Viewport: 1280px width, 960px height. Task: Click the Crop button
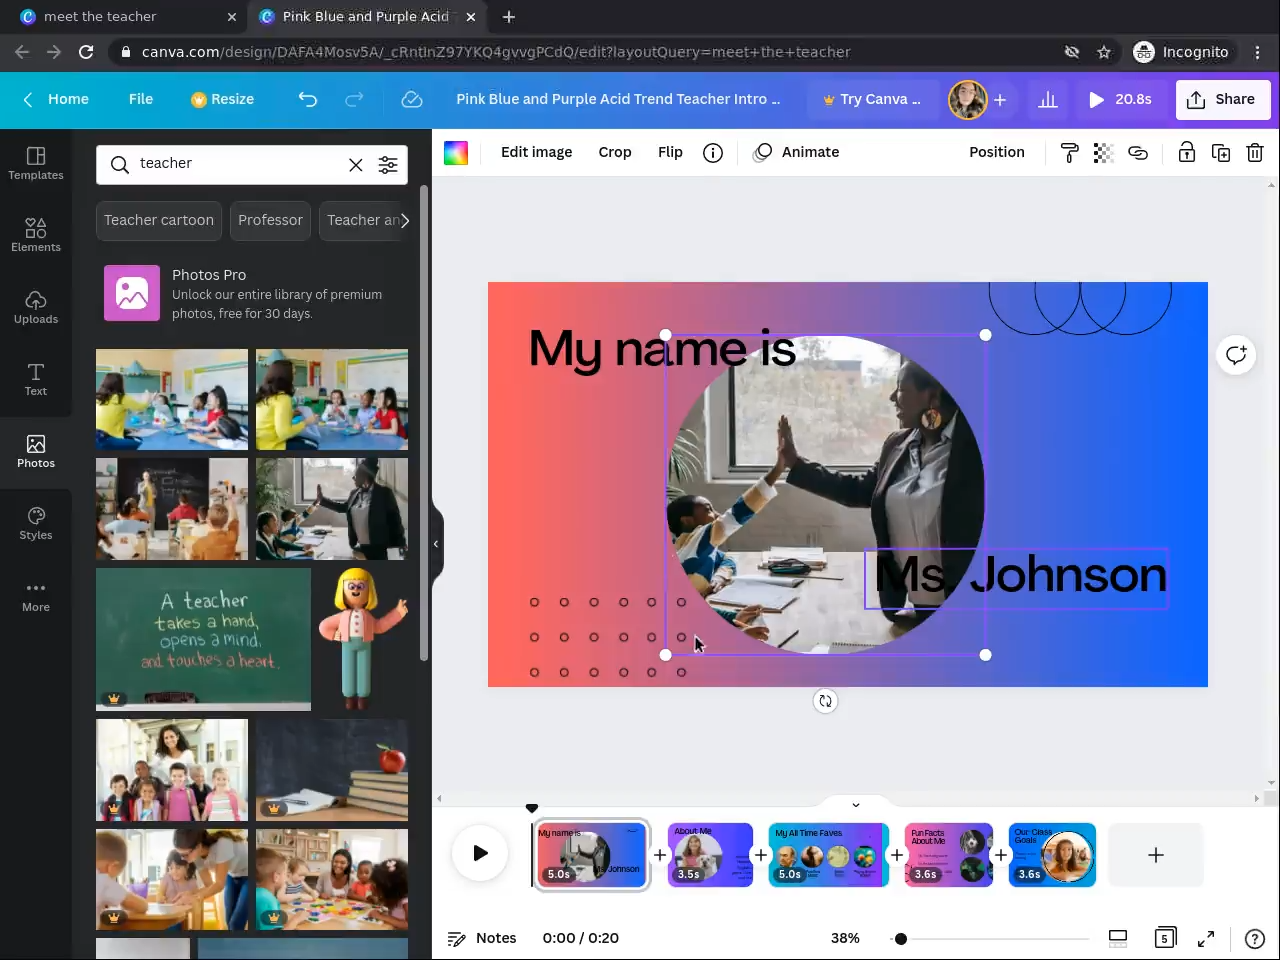coord(615,152)
